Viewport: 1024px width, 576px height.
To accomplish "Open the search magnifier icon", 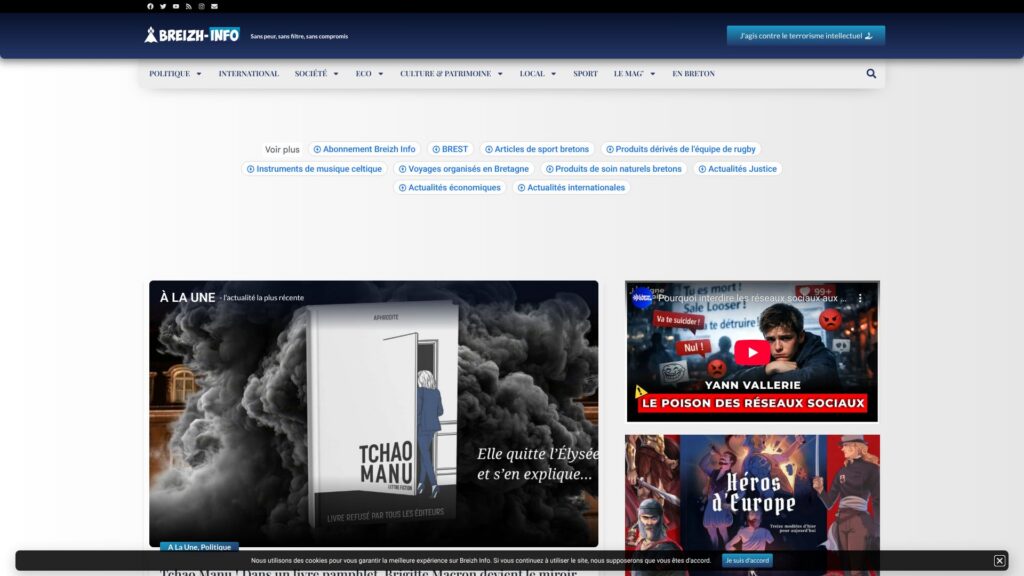I will point(870,73).
